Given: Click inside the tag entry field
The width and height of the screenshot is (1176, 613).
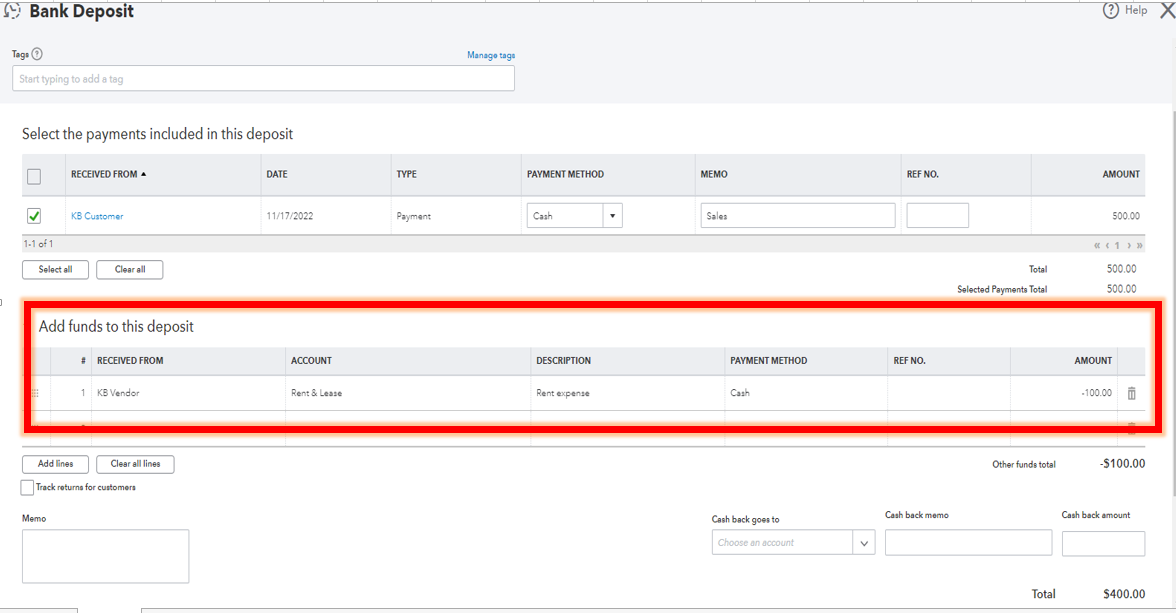Looking at the screenshot, I should tap(263, 78).
